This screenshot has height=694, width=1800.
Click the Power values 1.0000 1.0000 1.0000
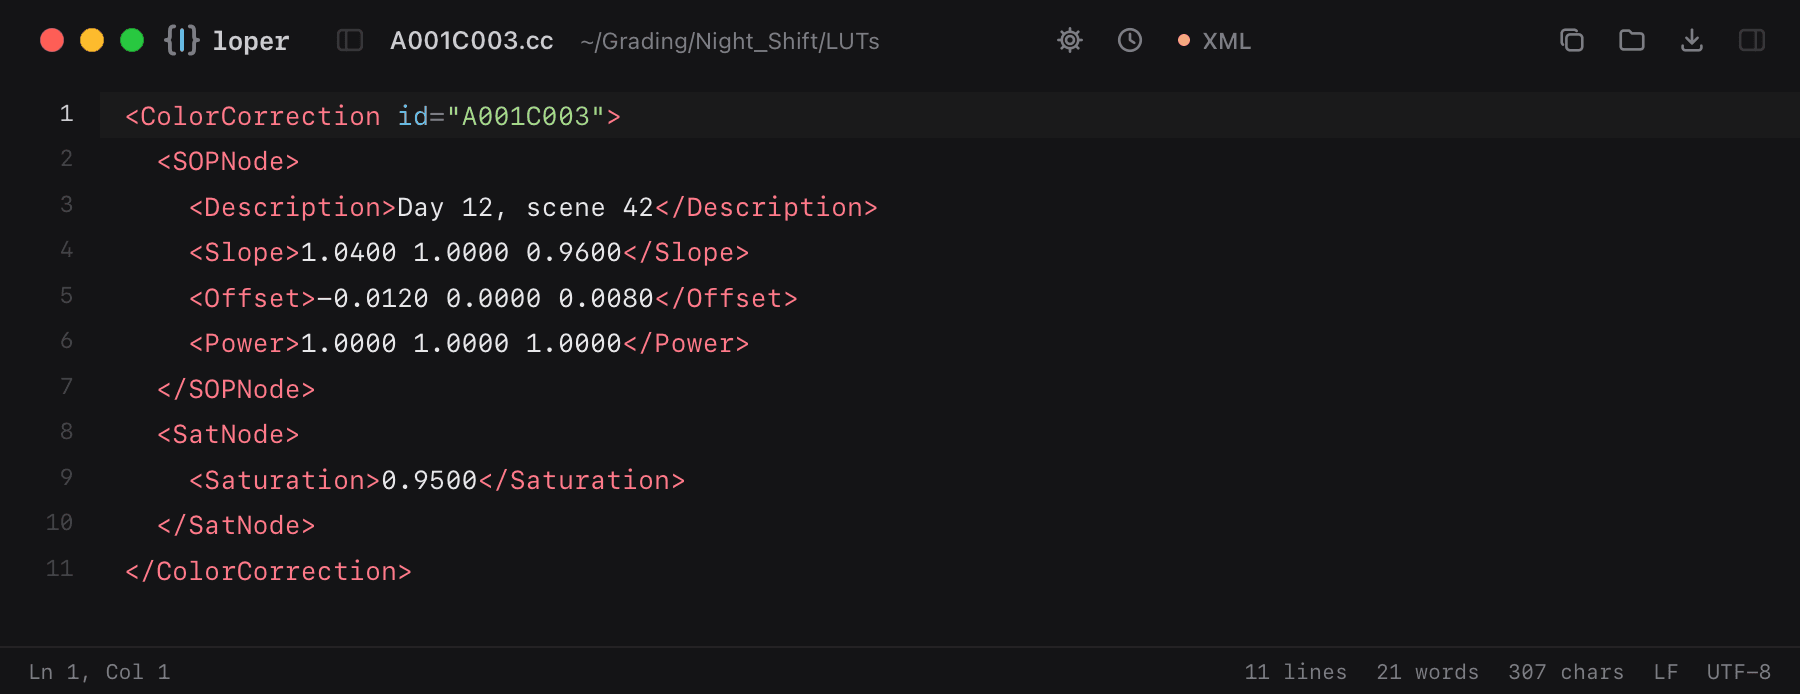click(461, 344)
